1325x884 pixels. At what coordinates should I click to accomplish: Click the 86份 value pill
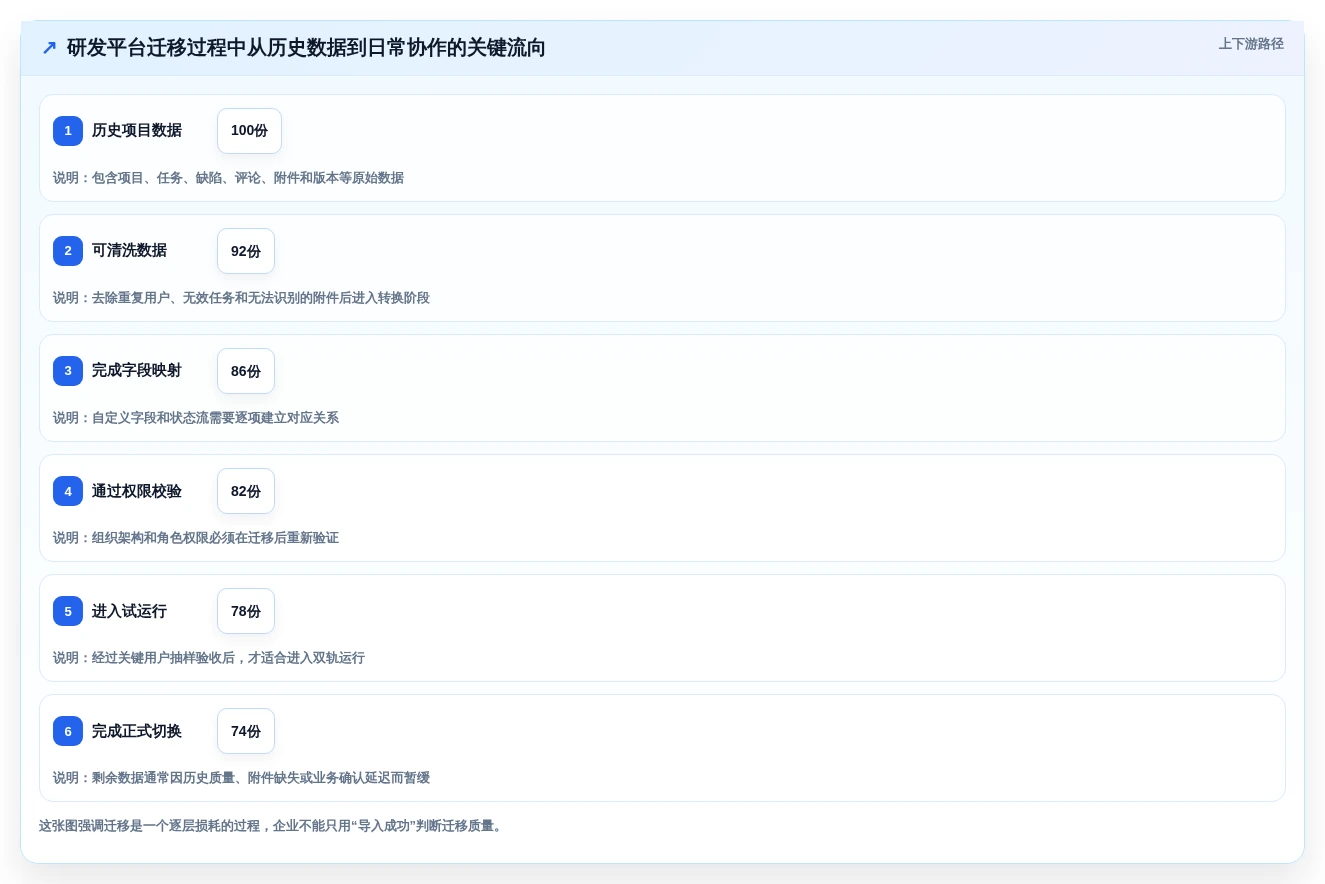(x=246, y=371)
